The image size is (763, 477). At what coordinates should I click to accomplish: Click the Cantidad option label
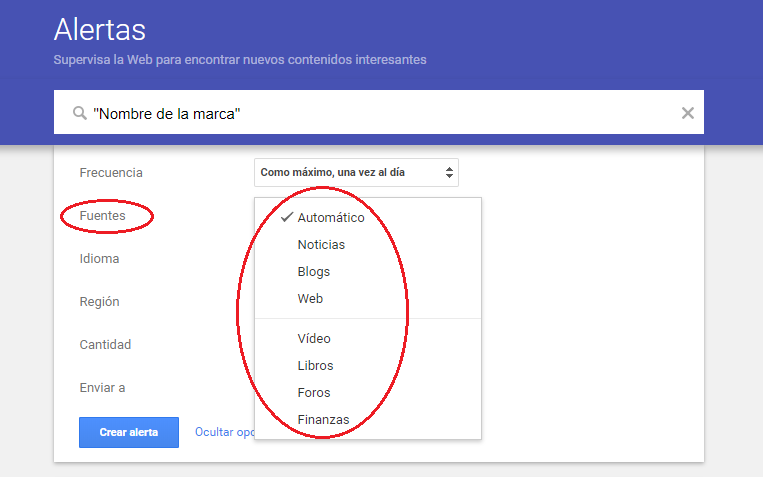105,345
